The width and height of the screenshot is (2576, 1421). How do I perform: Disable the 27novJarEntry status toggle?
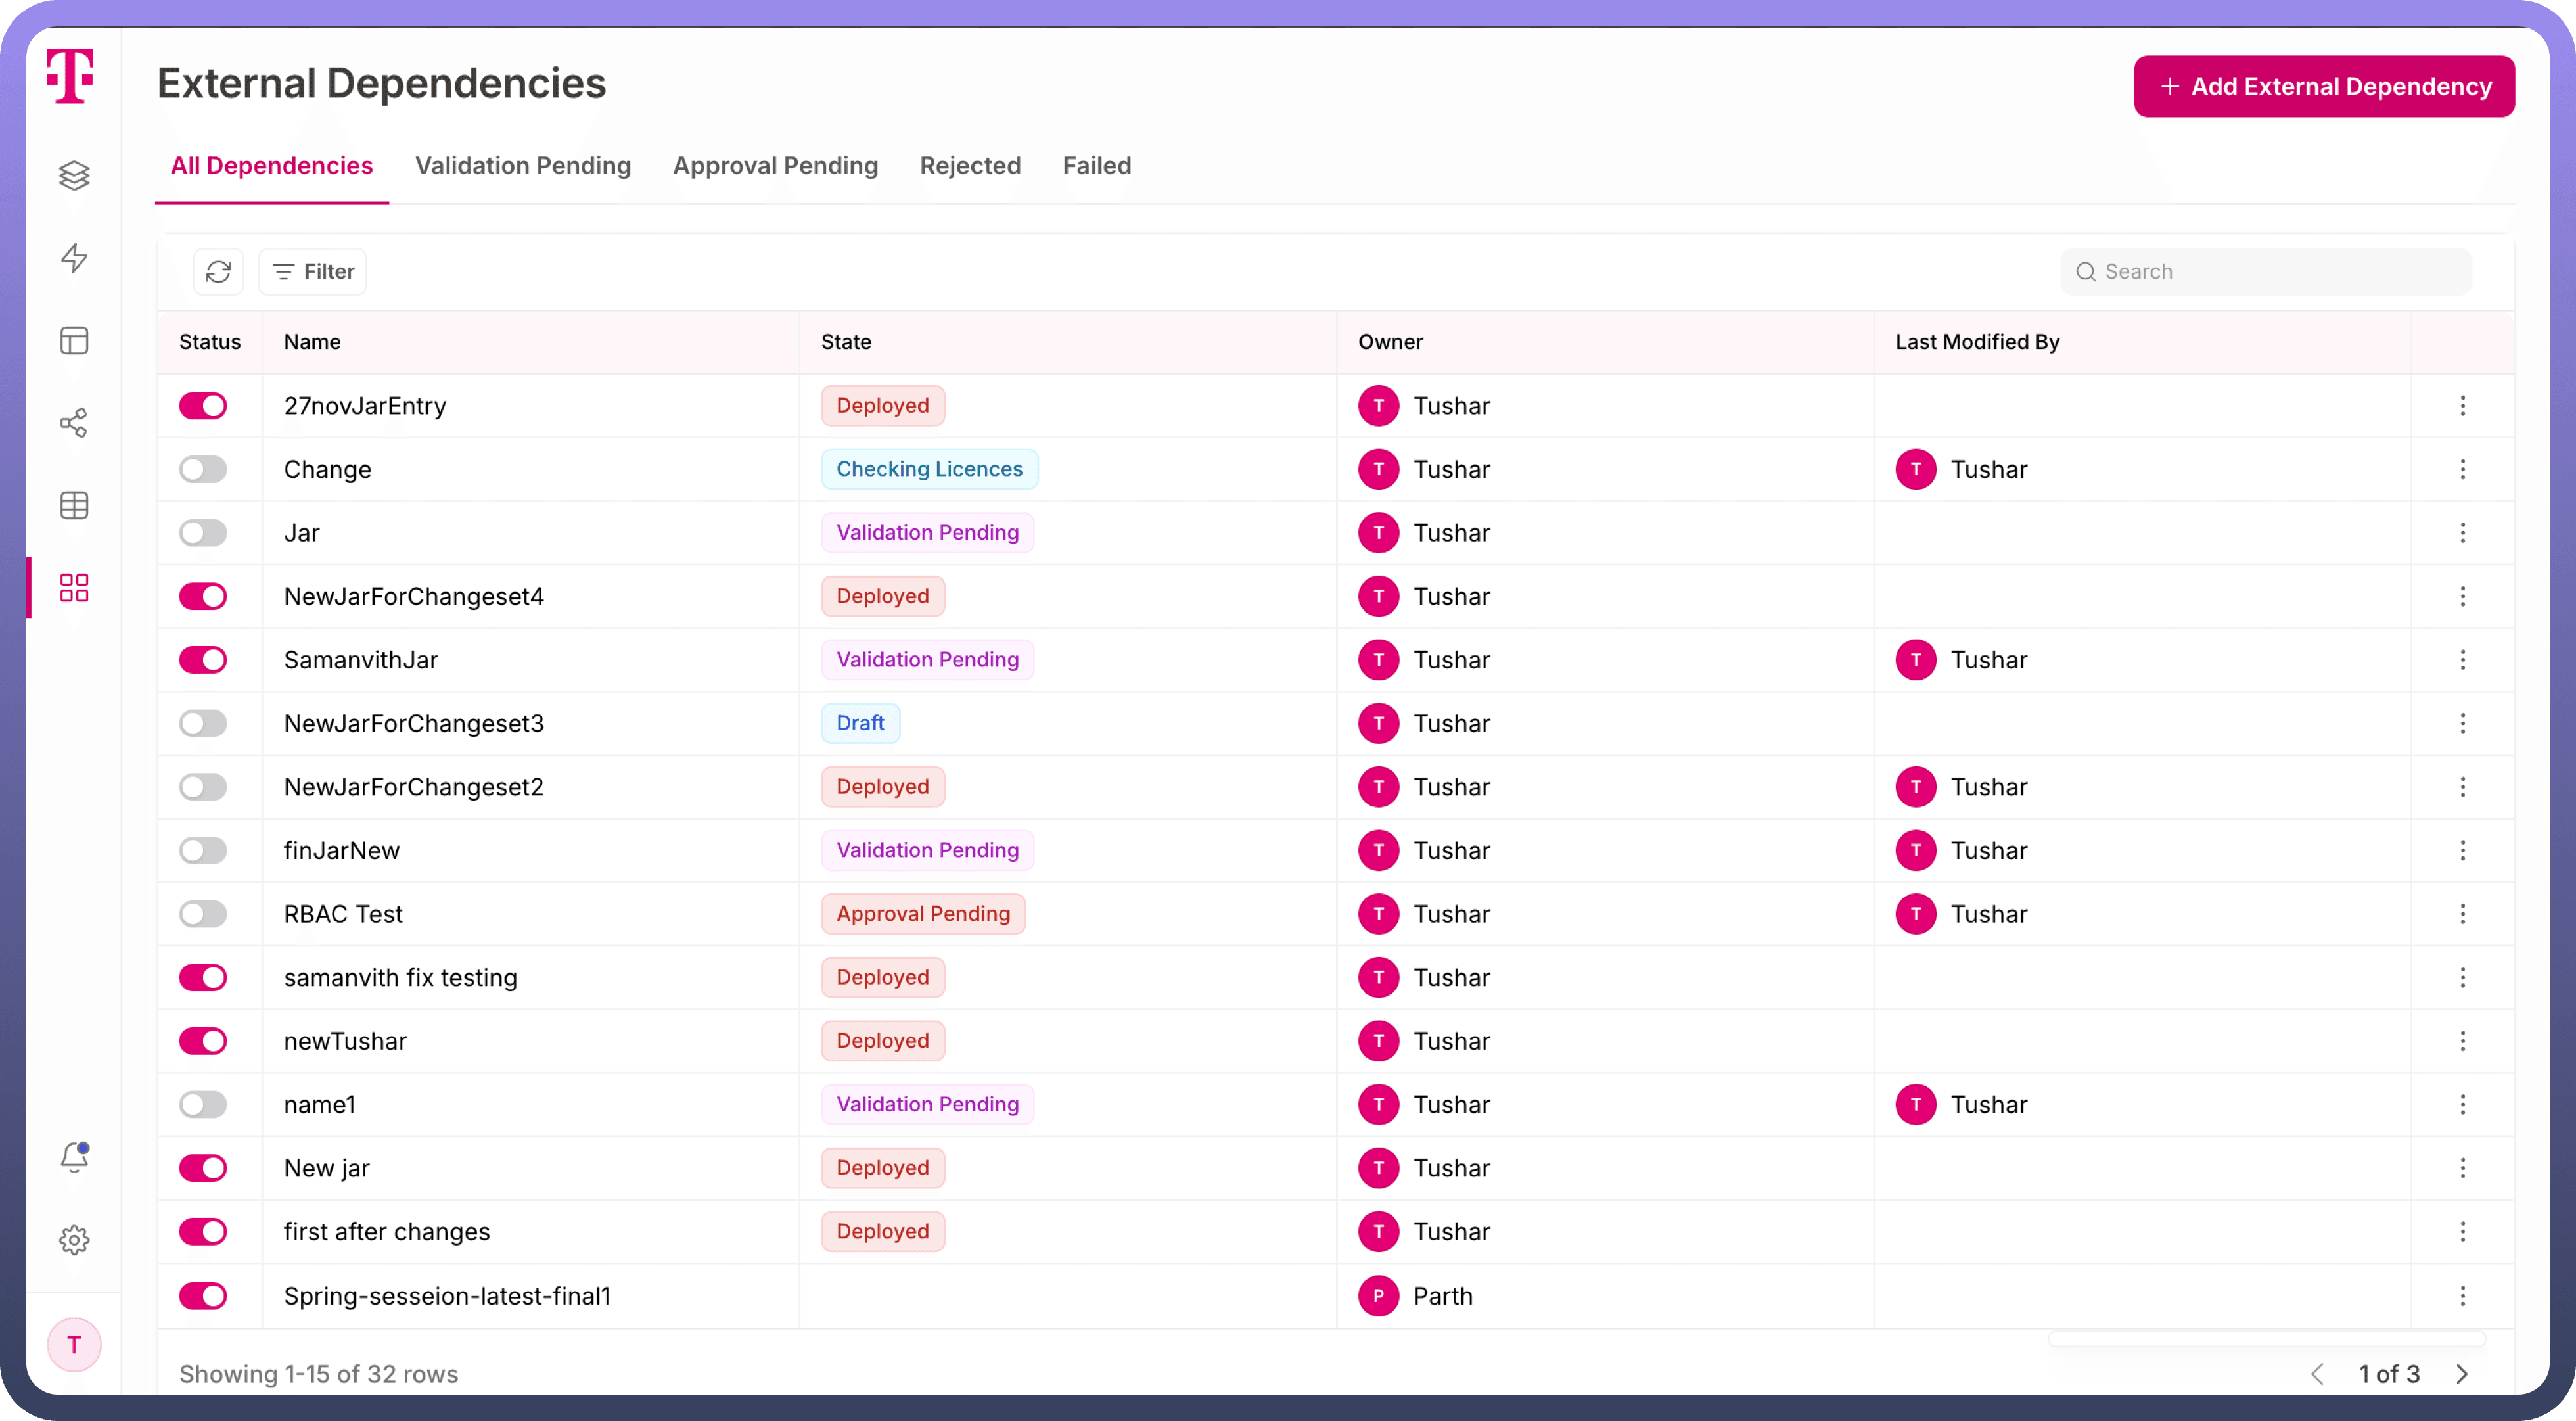click(x=203, y=406)
